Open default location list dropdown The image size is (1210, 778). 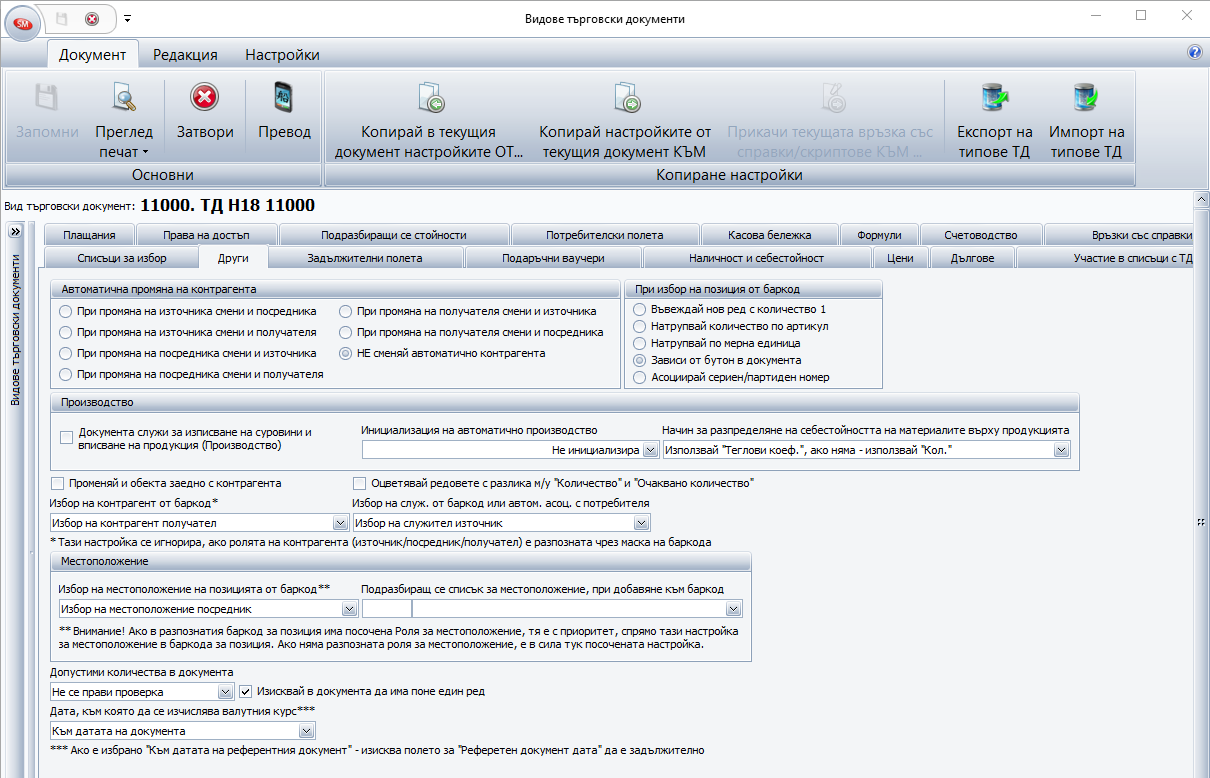(734, 609)
